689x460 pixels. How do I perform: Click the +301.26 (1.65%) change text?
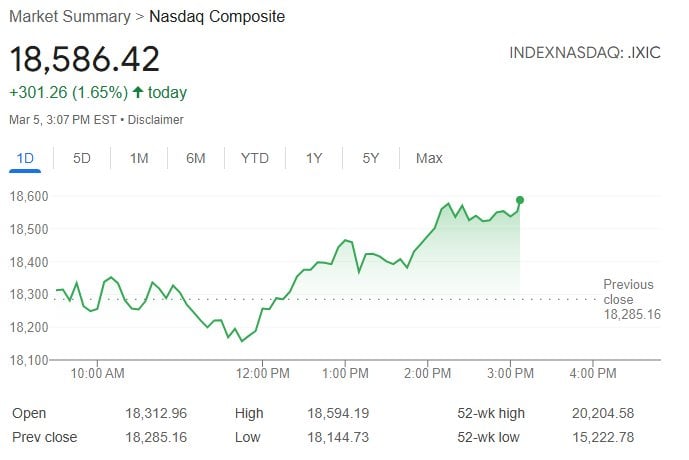pyautogui.click(x=68, y=93)
